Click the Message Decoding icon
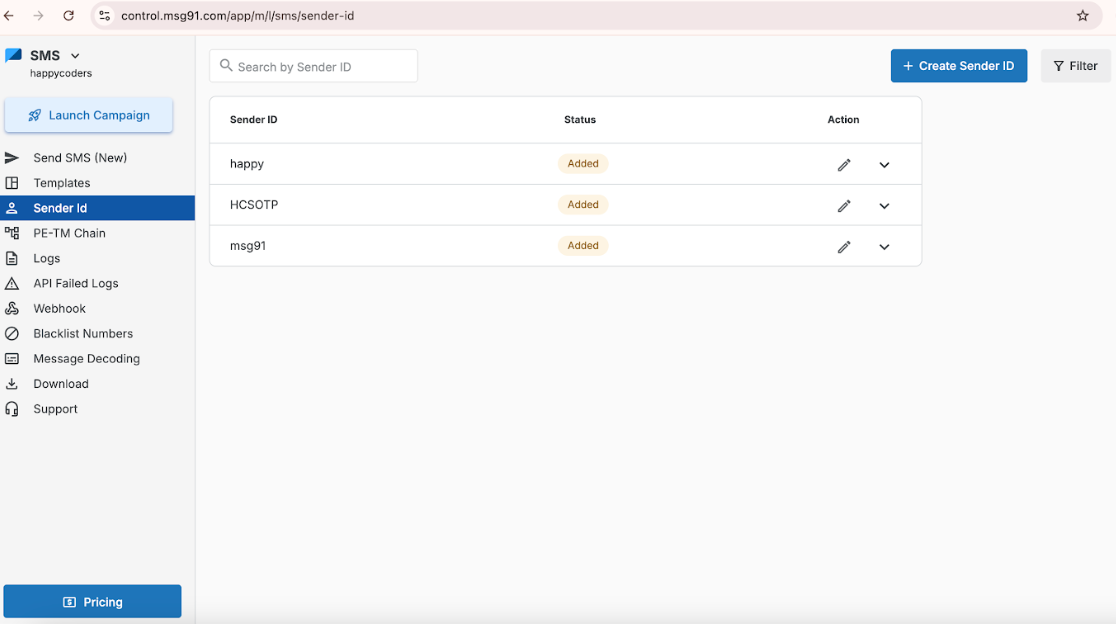 click(x=12, y=359)
